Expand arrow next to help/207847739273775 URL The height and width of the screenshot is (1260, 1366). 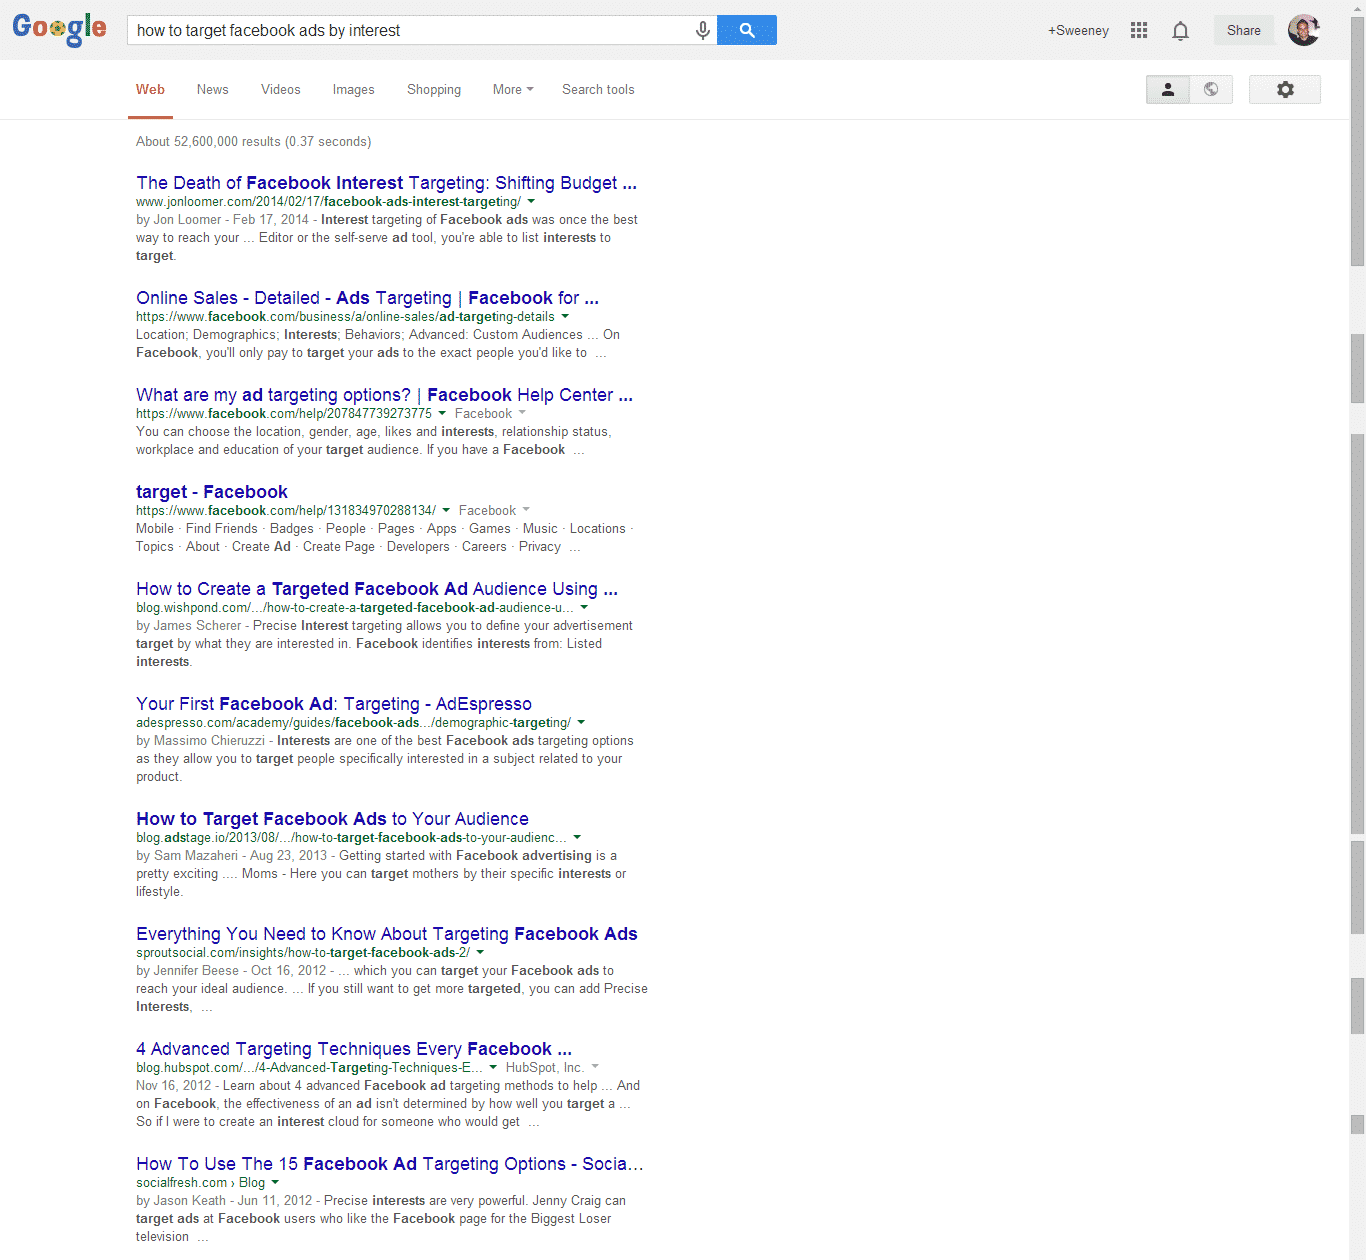442,414
